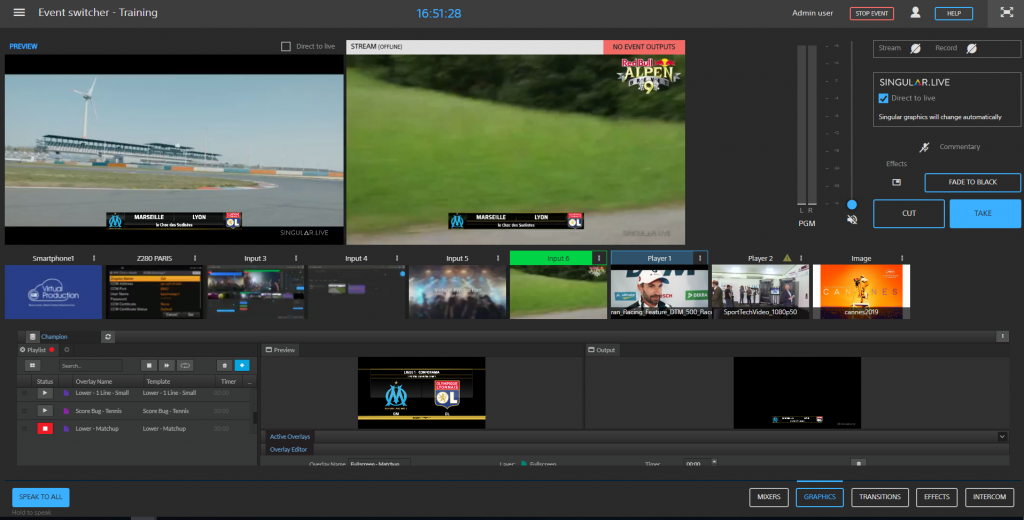Switch to the MIXERS tab
This screenshot has width=1024, height=520.
tap(768, 497)
